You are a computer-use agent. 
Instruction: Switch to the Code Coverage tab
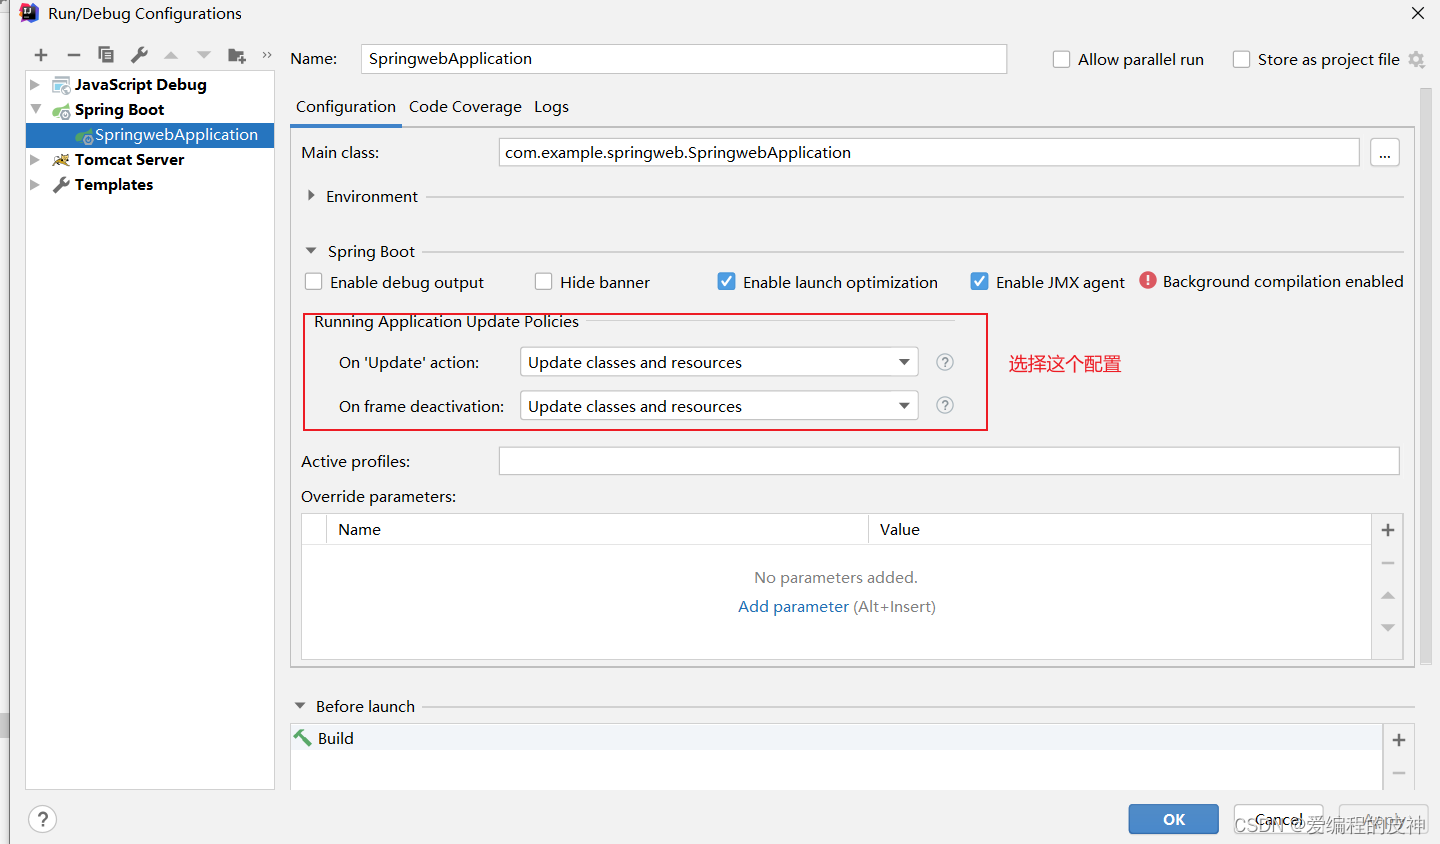pos(465,106)
